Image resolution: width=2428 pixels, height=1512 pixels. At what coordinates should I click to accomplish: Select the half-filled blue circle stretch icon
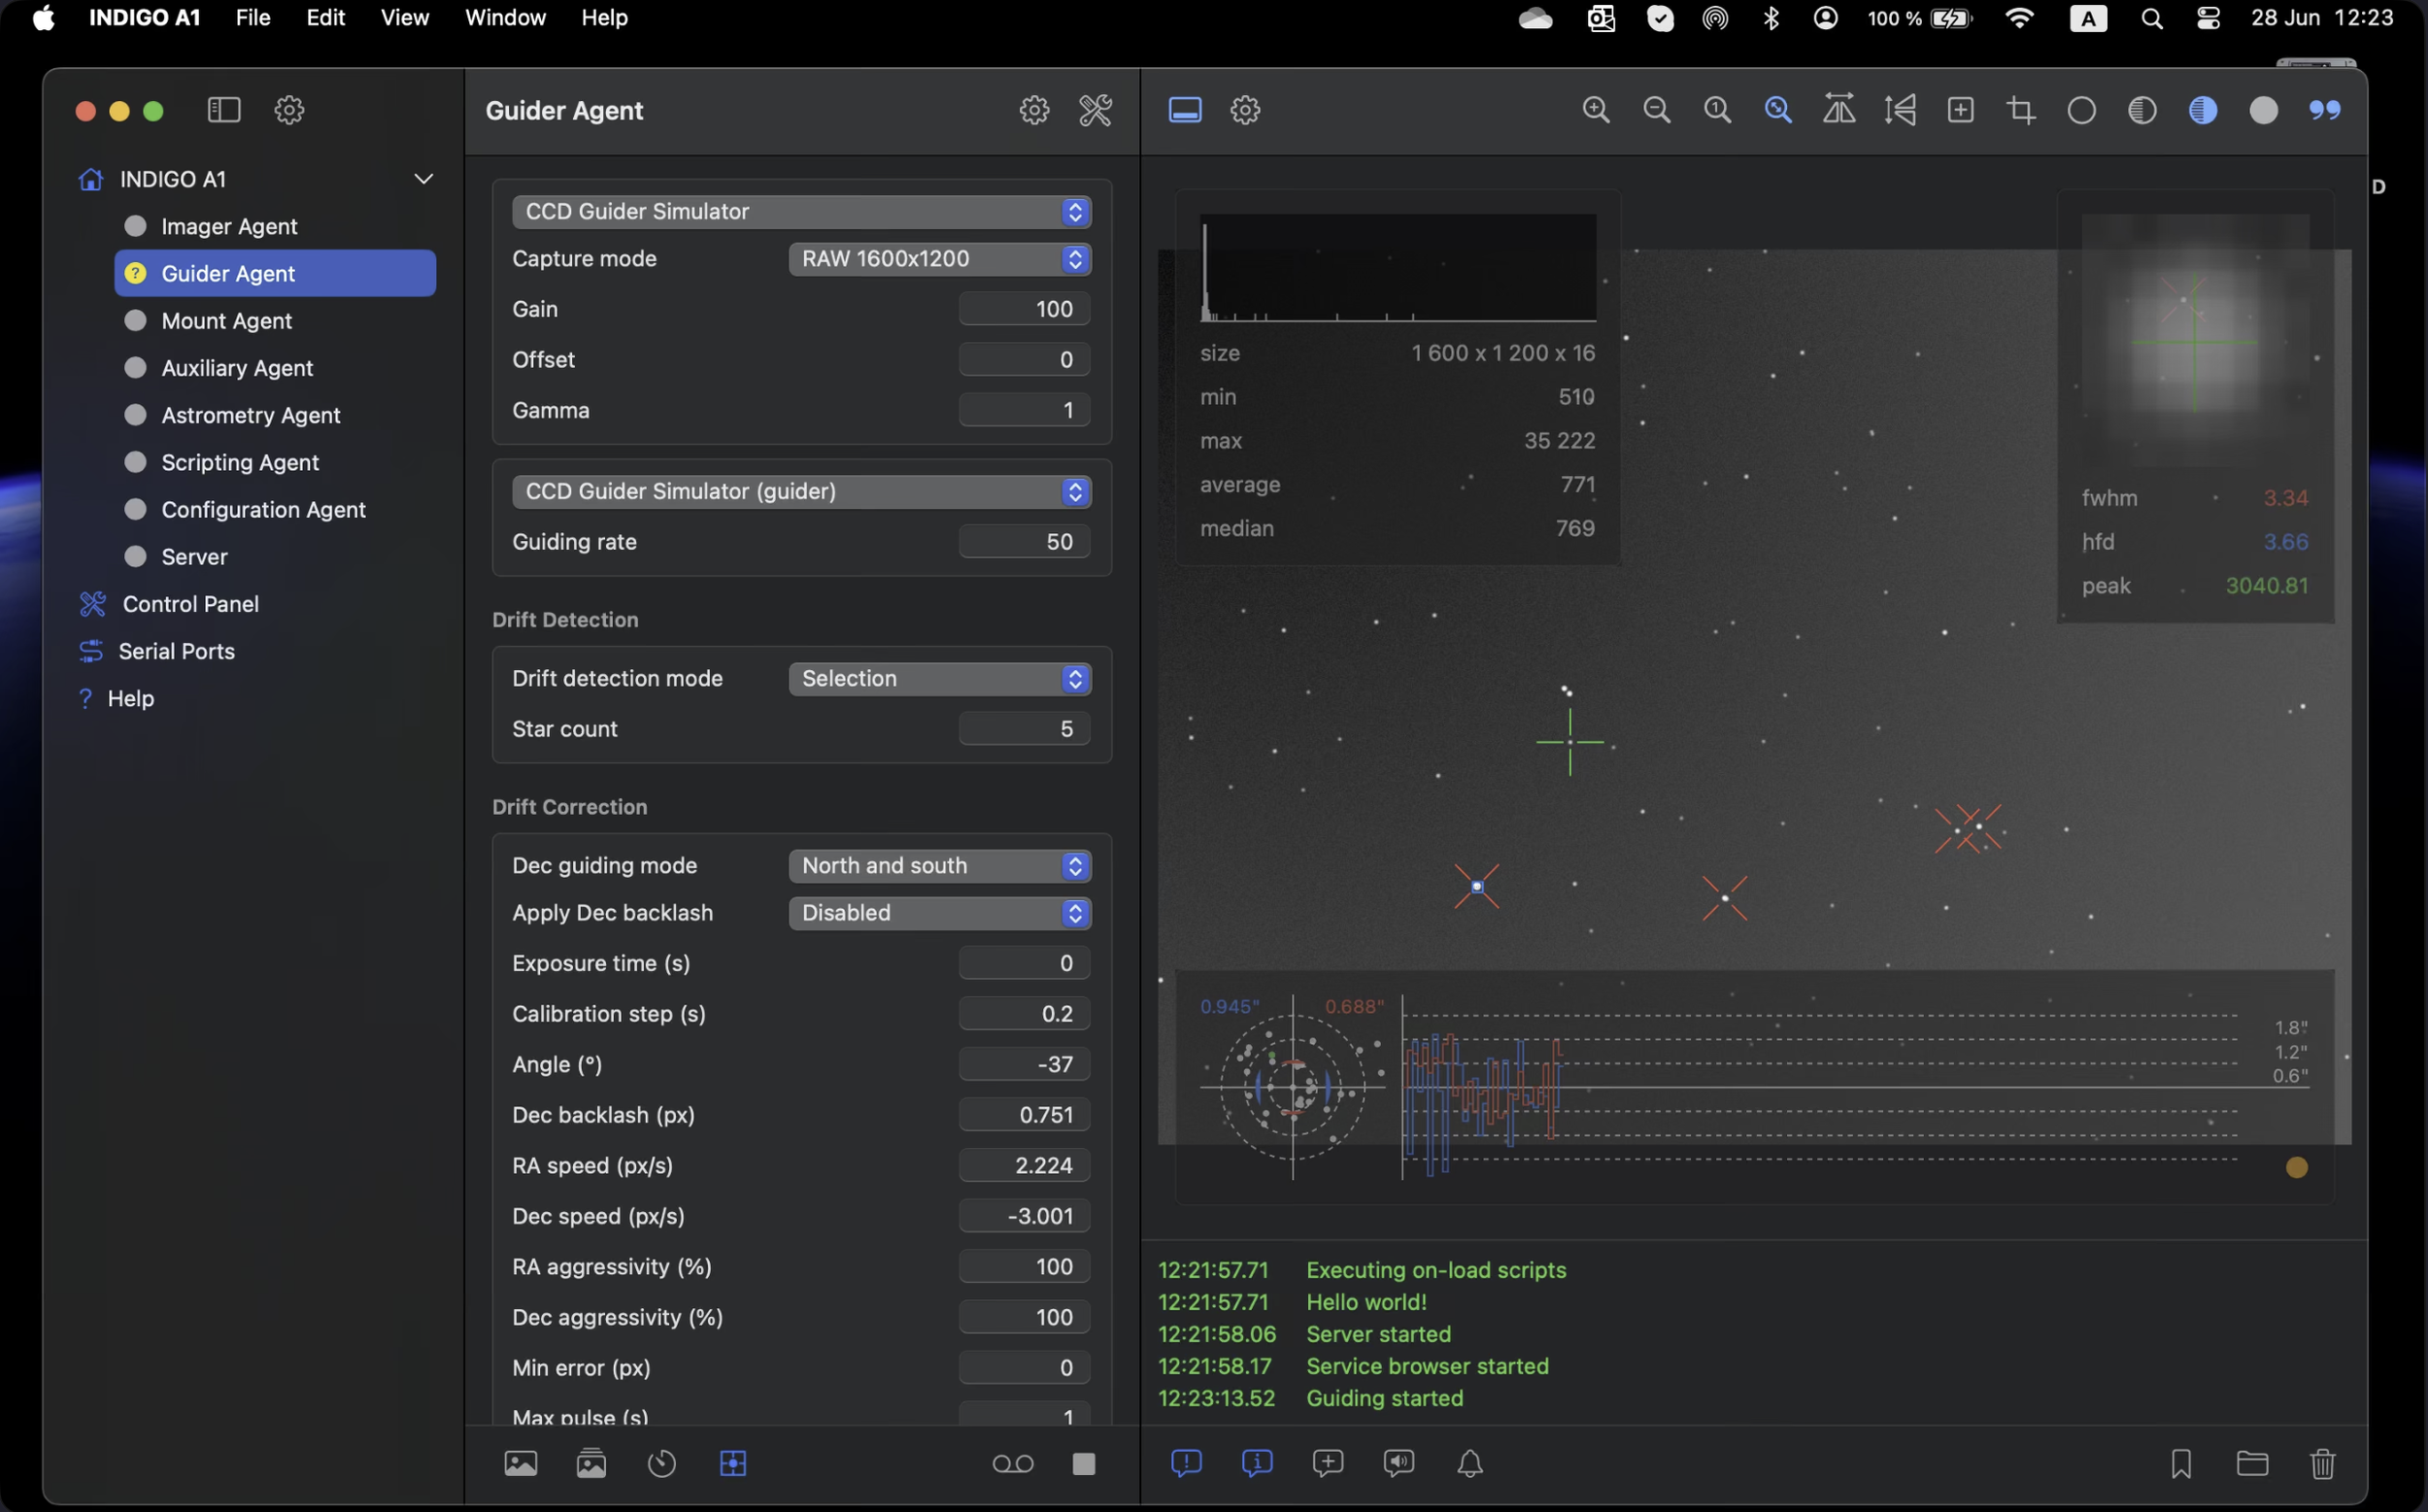click(2202, 110)
